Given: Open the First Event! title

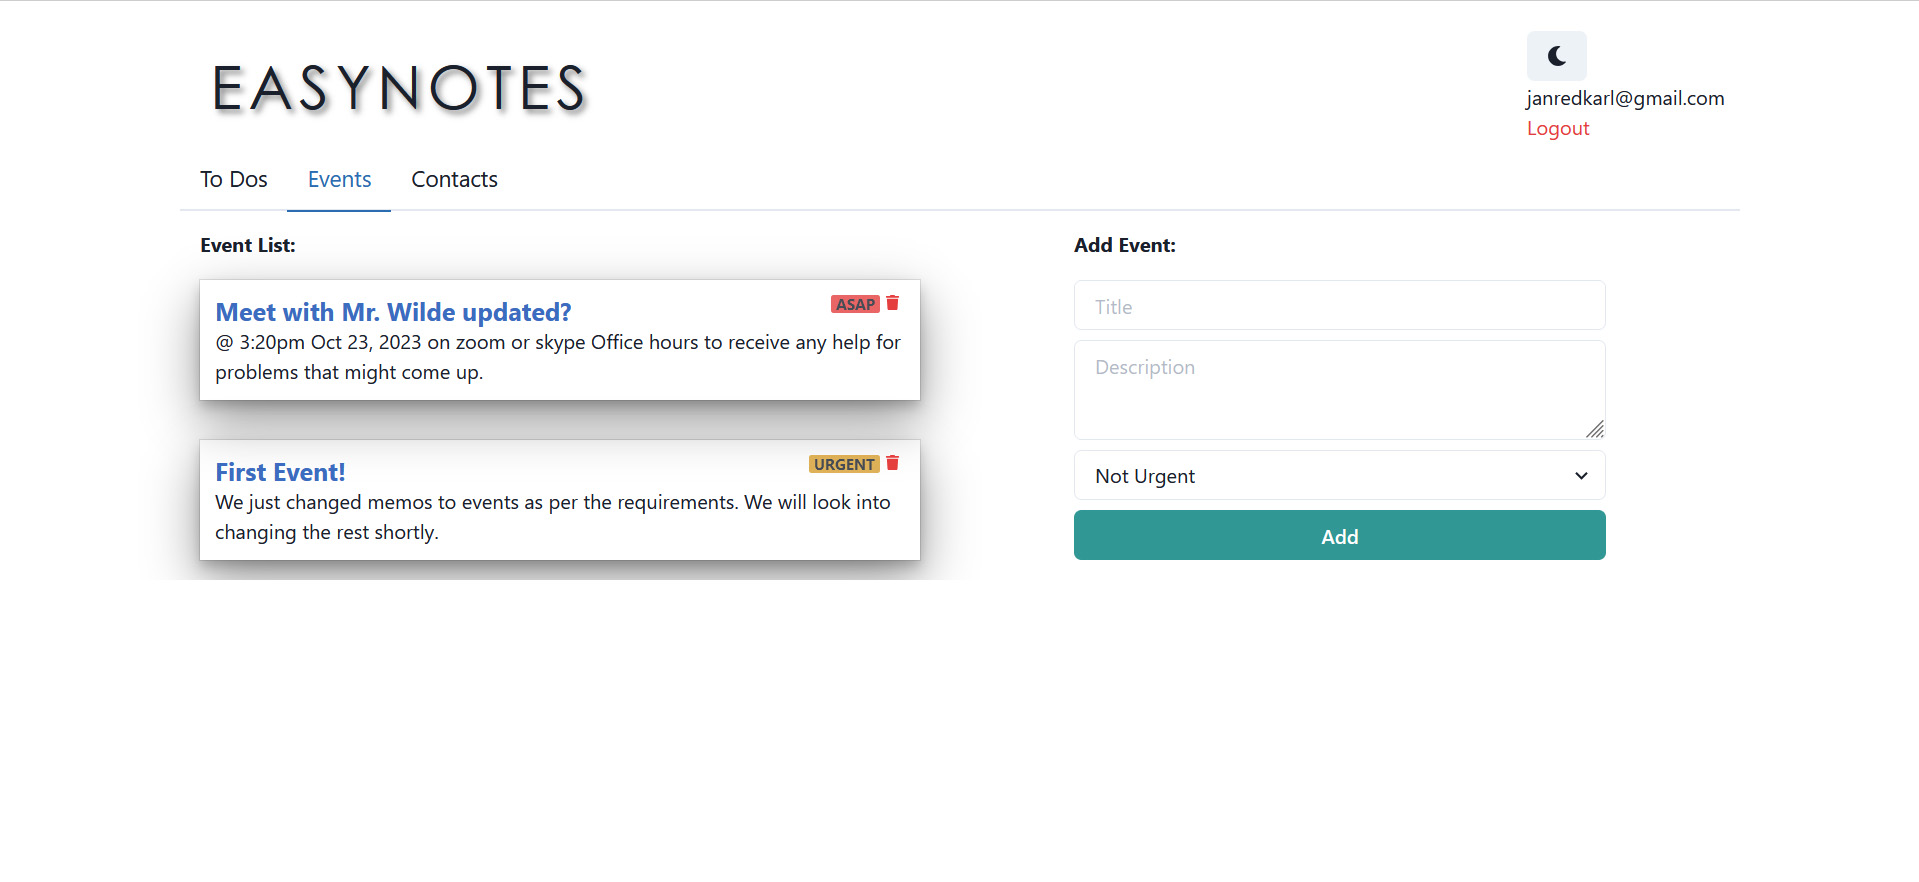Looking at the screenshot, I should pos(280,472).
